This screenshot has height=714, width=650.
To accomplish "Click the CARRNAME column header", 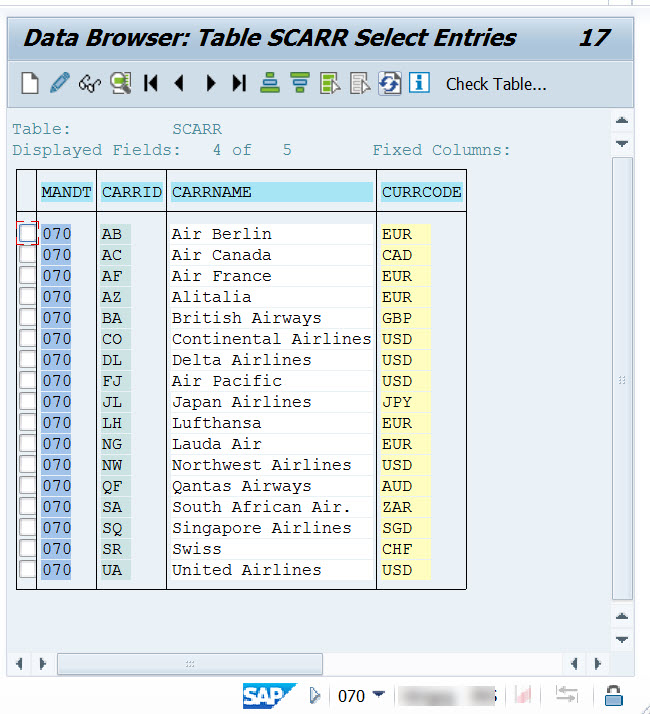I will [x=271, y=192].
